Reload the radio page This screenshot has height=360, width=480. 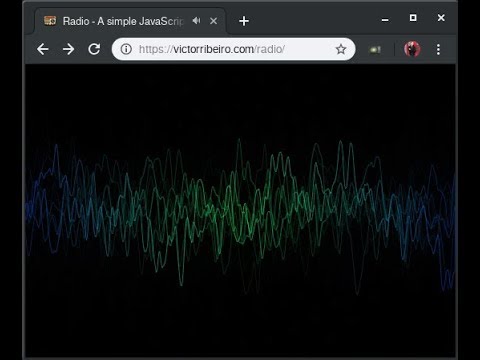click(94, 49)
